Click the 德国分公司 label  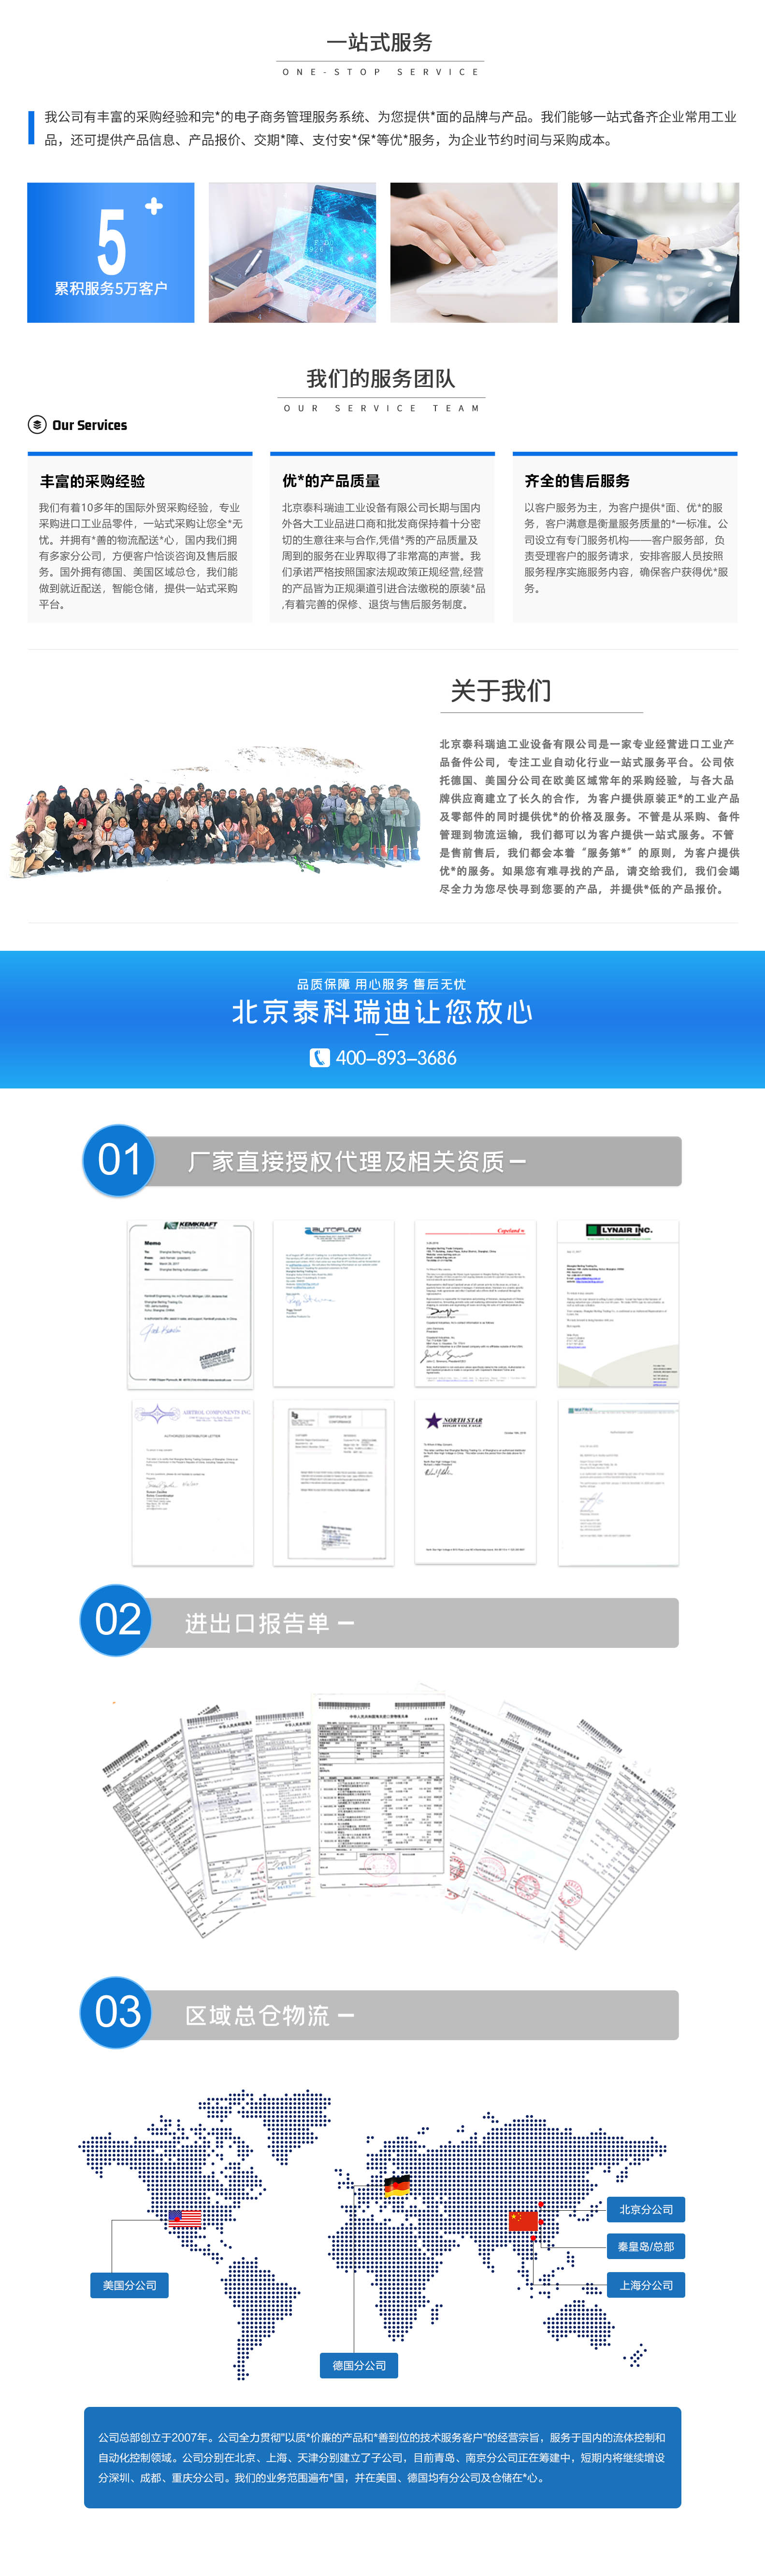coord(359,2365)
